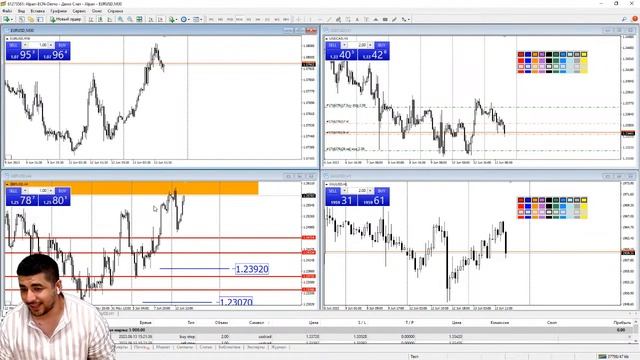This screenshot has width=640, height=360.
Task: Click BUY on the GBPUSD chart
Action: point(62,191)
